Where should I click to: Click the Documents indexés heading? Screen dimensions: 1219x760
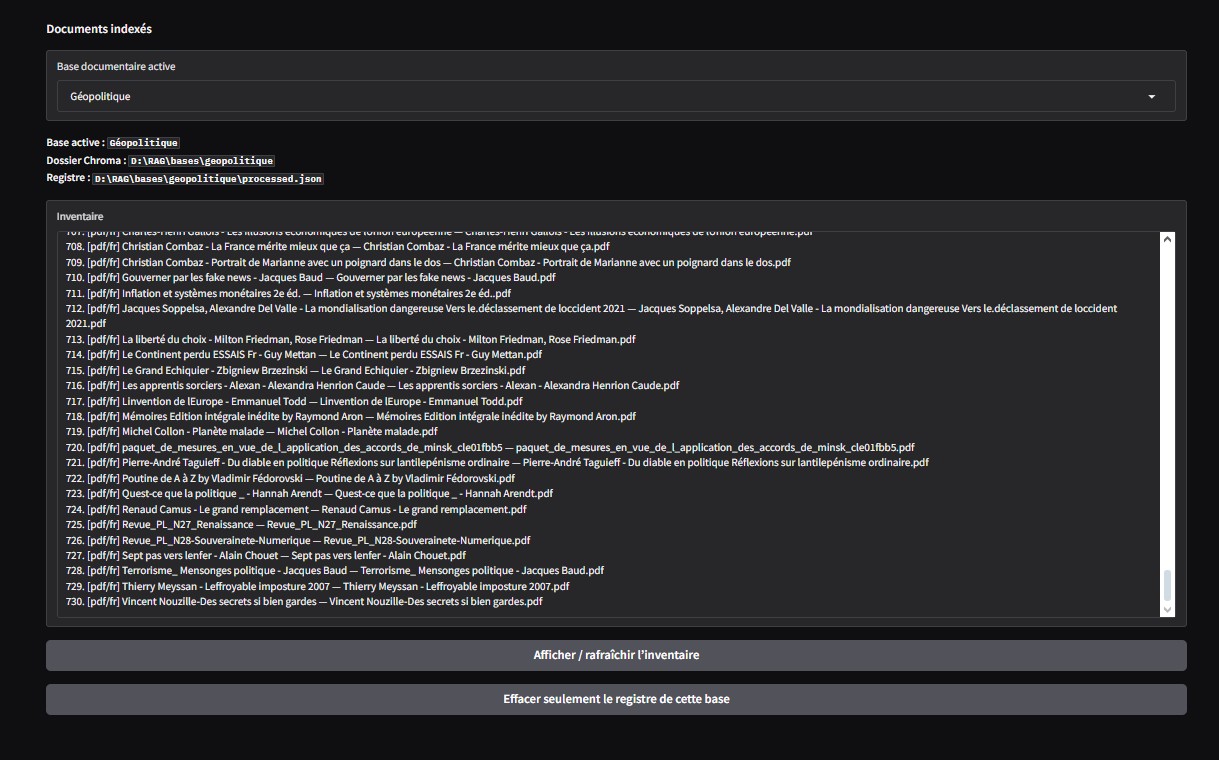coord(99,29)
